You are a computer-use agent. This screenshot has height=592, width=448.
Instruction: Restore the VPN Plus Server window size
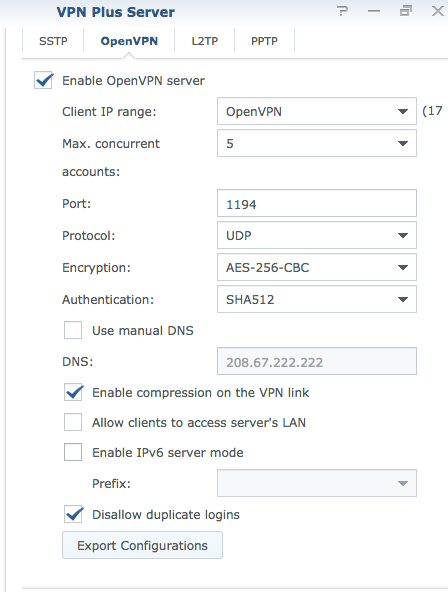point(405,11)
